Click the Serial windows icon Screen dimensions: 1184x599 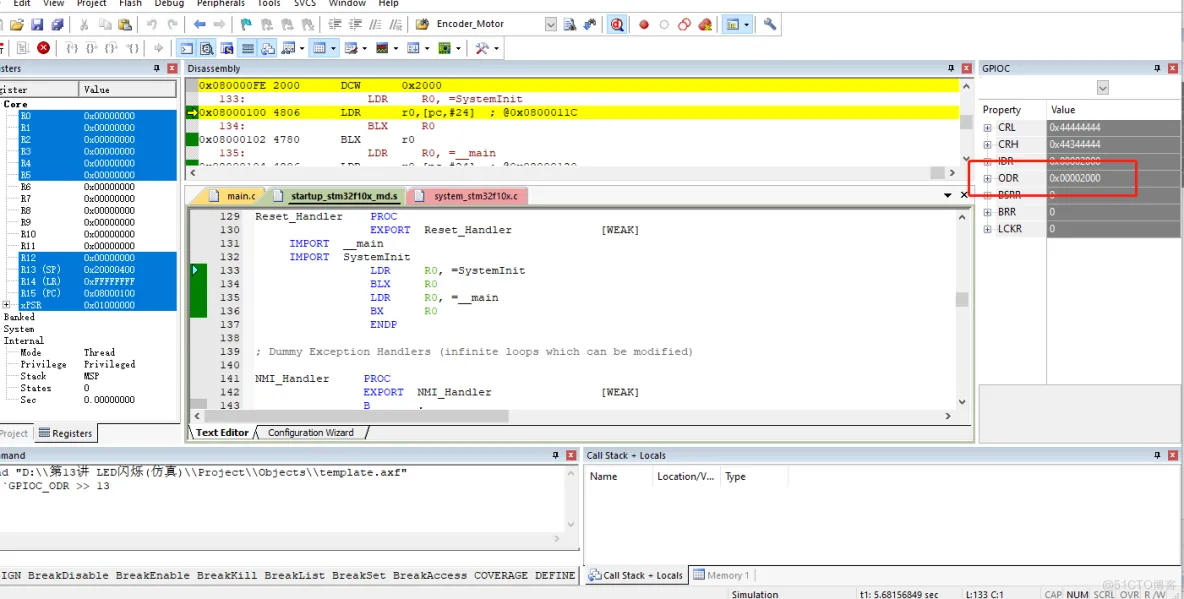351,48
